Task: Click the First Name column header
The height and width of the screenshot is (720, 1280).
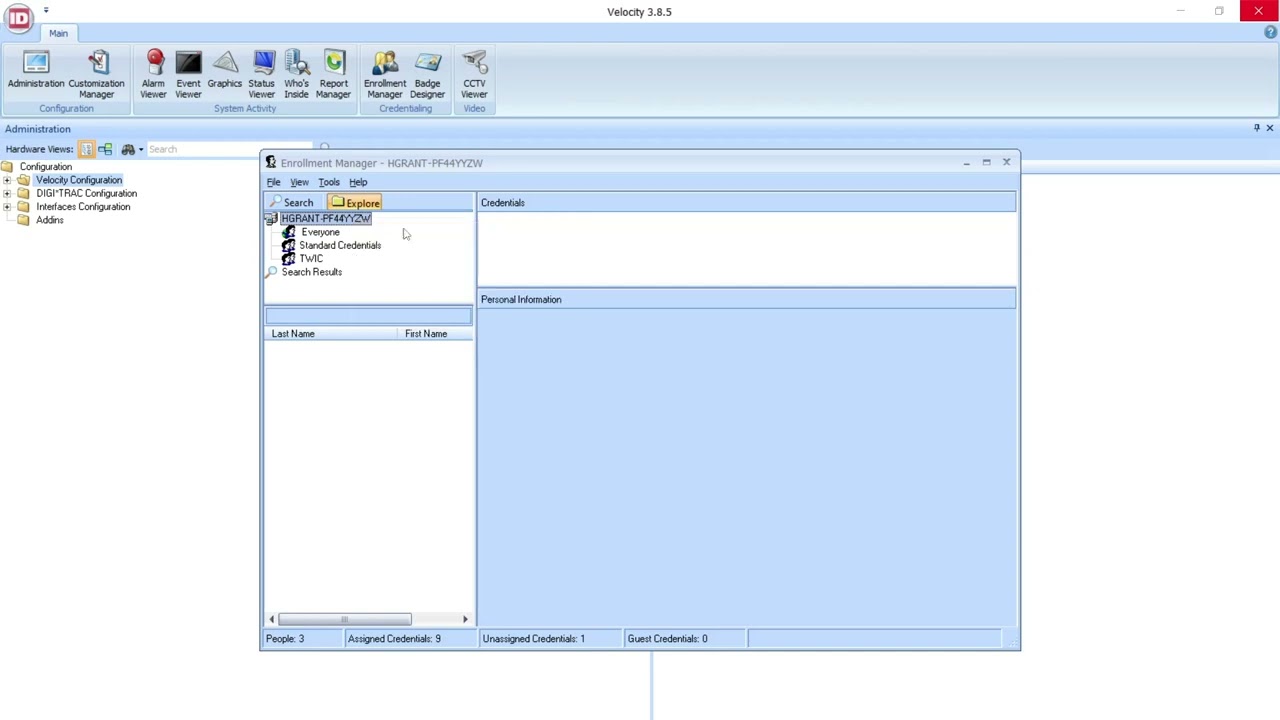Action: pyautogui.click(x=437, y=334)
